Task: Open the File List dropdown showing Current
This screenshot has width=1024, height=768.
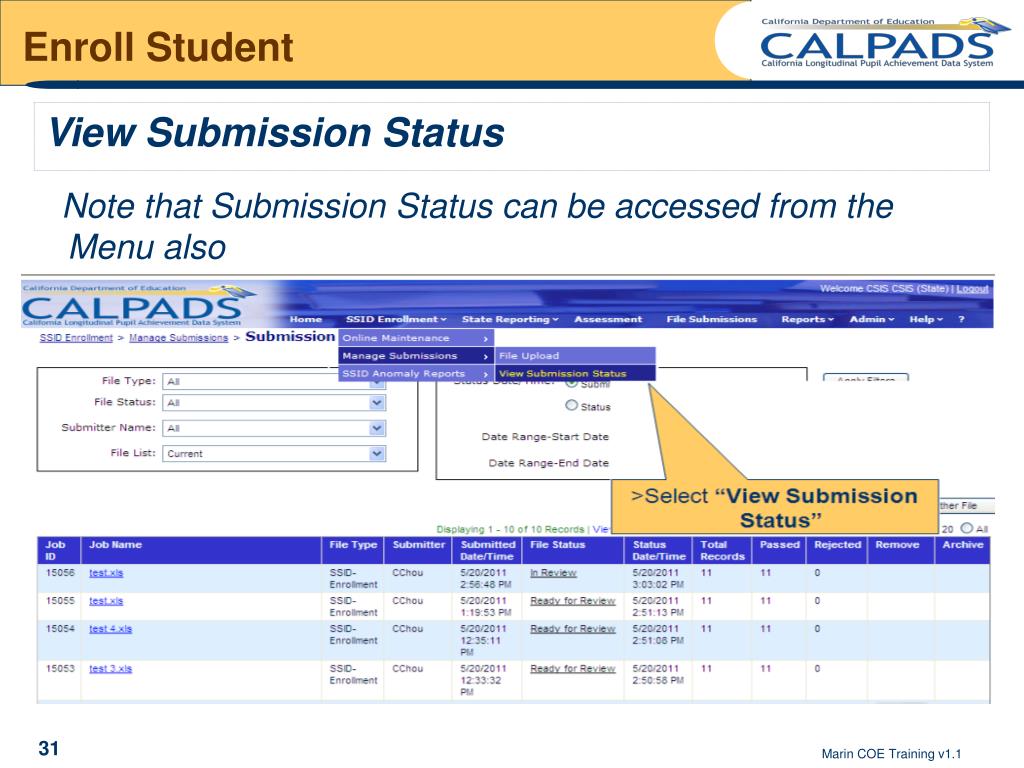Action: point(274,454)
